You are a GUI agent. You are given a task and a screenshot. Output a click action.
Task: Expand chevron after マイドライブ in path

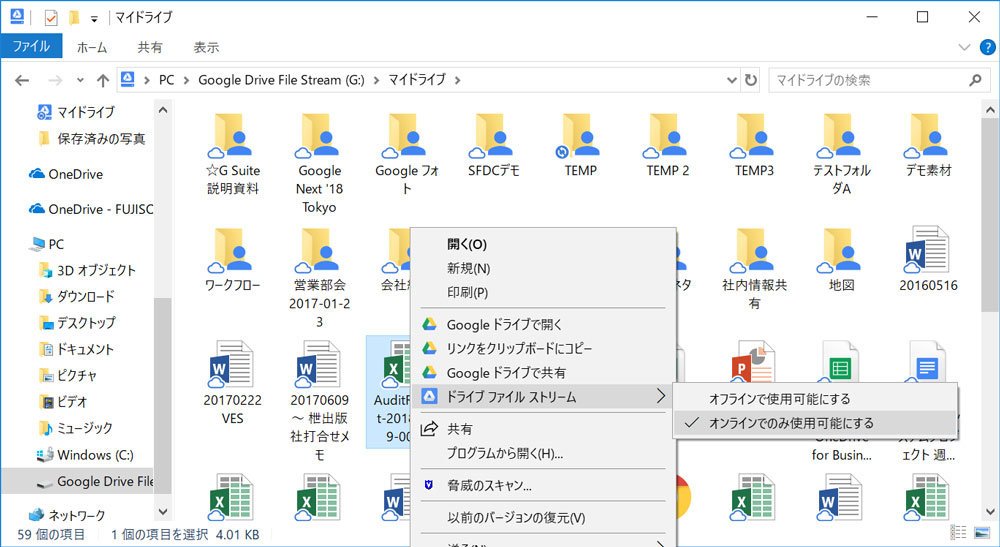[x=457, y=80]
